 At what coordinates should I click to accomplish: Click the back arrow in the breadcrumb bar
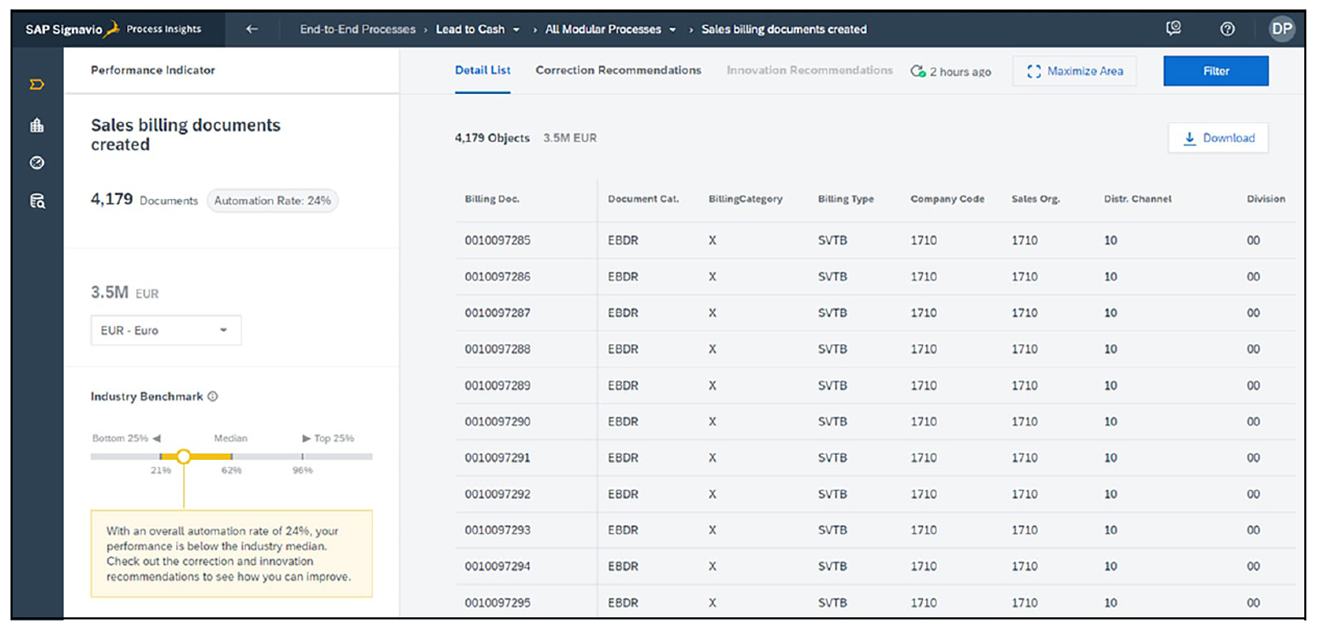tap(251, 29)
